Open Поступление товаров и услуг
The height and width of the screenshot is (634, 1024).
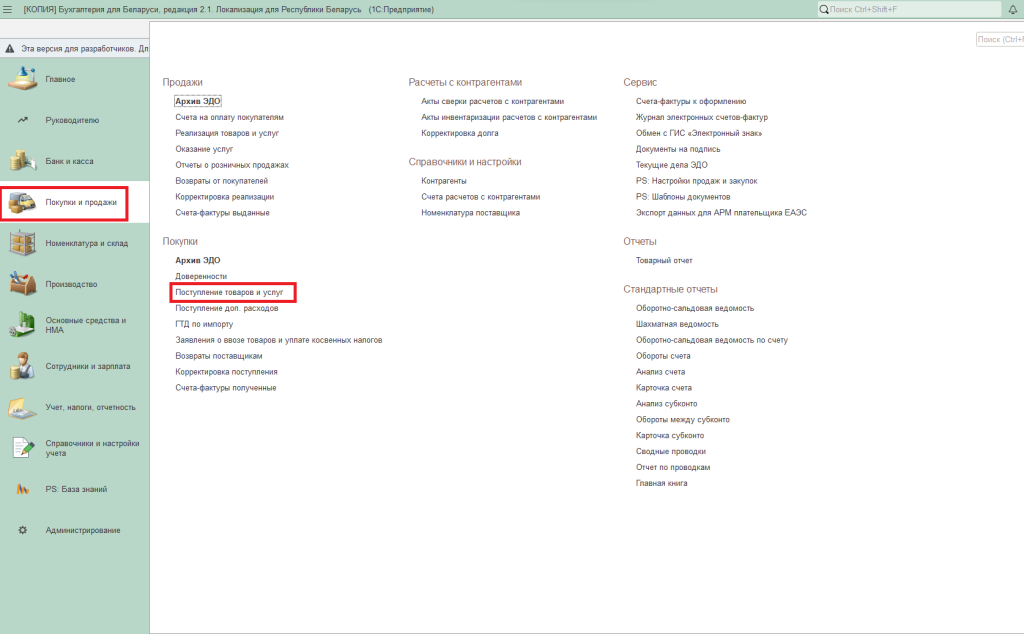point(229,292)
